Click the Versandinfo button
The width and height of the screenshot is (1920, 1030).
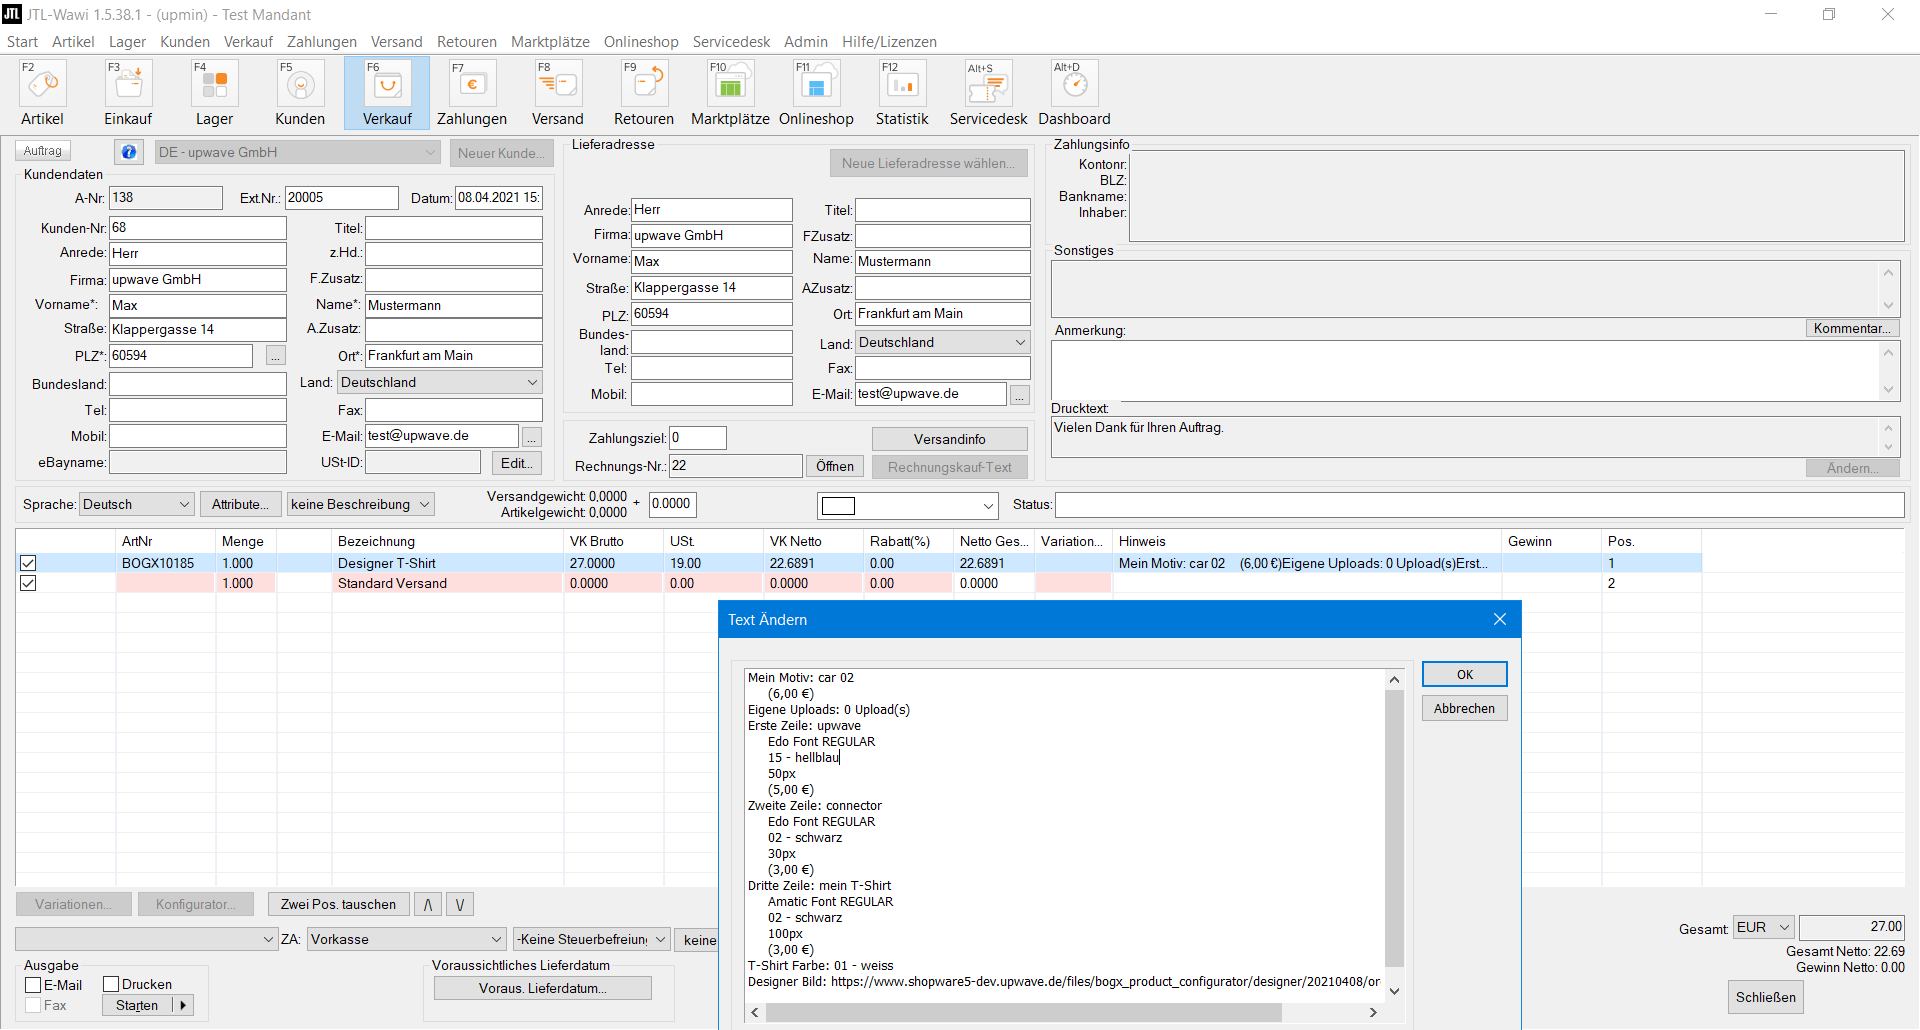pyautogui.click(x=949, y=439)
